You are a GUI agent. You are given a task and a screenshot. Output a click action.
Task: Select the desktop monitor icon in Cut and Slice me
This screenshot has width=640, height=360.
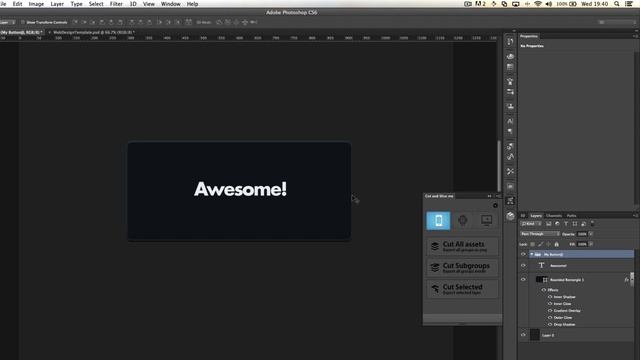[486, 220]
